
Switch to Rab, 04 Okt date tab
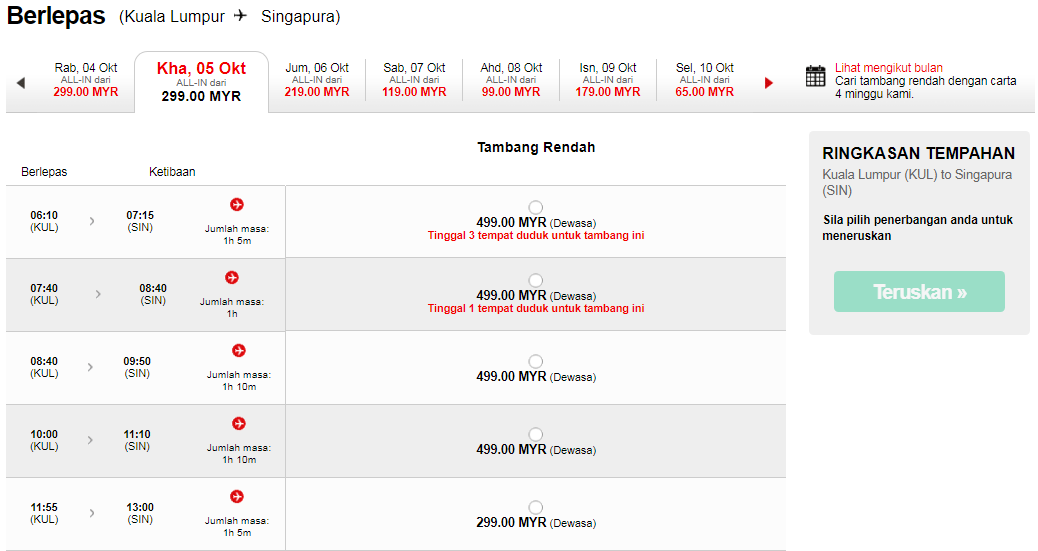86,80
